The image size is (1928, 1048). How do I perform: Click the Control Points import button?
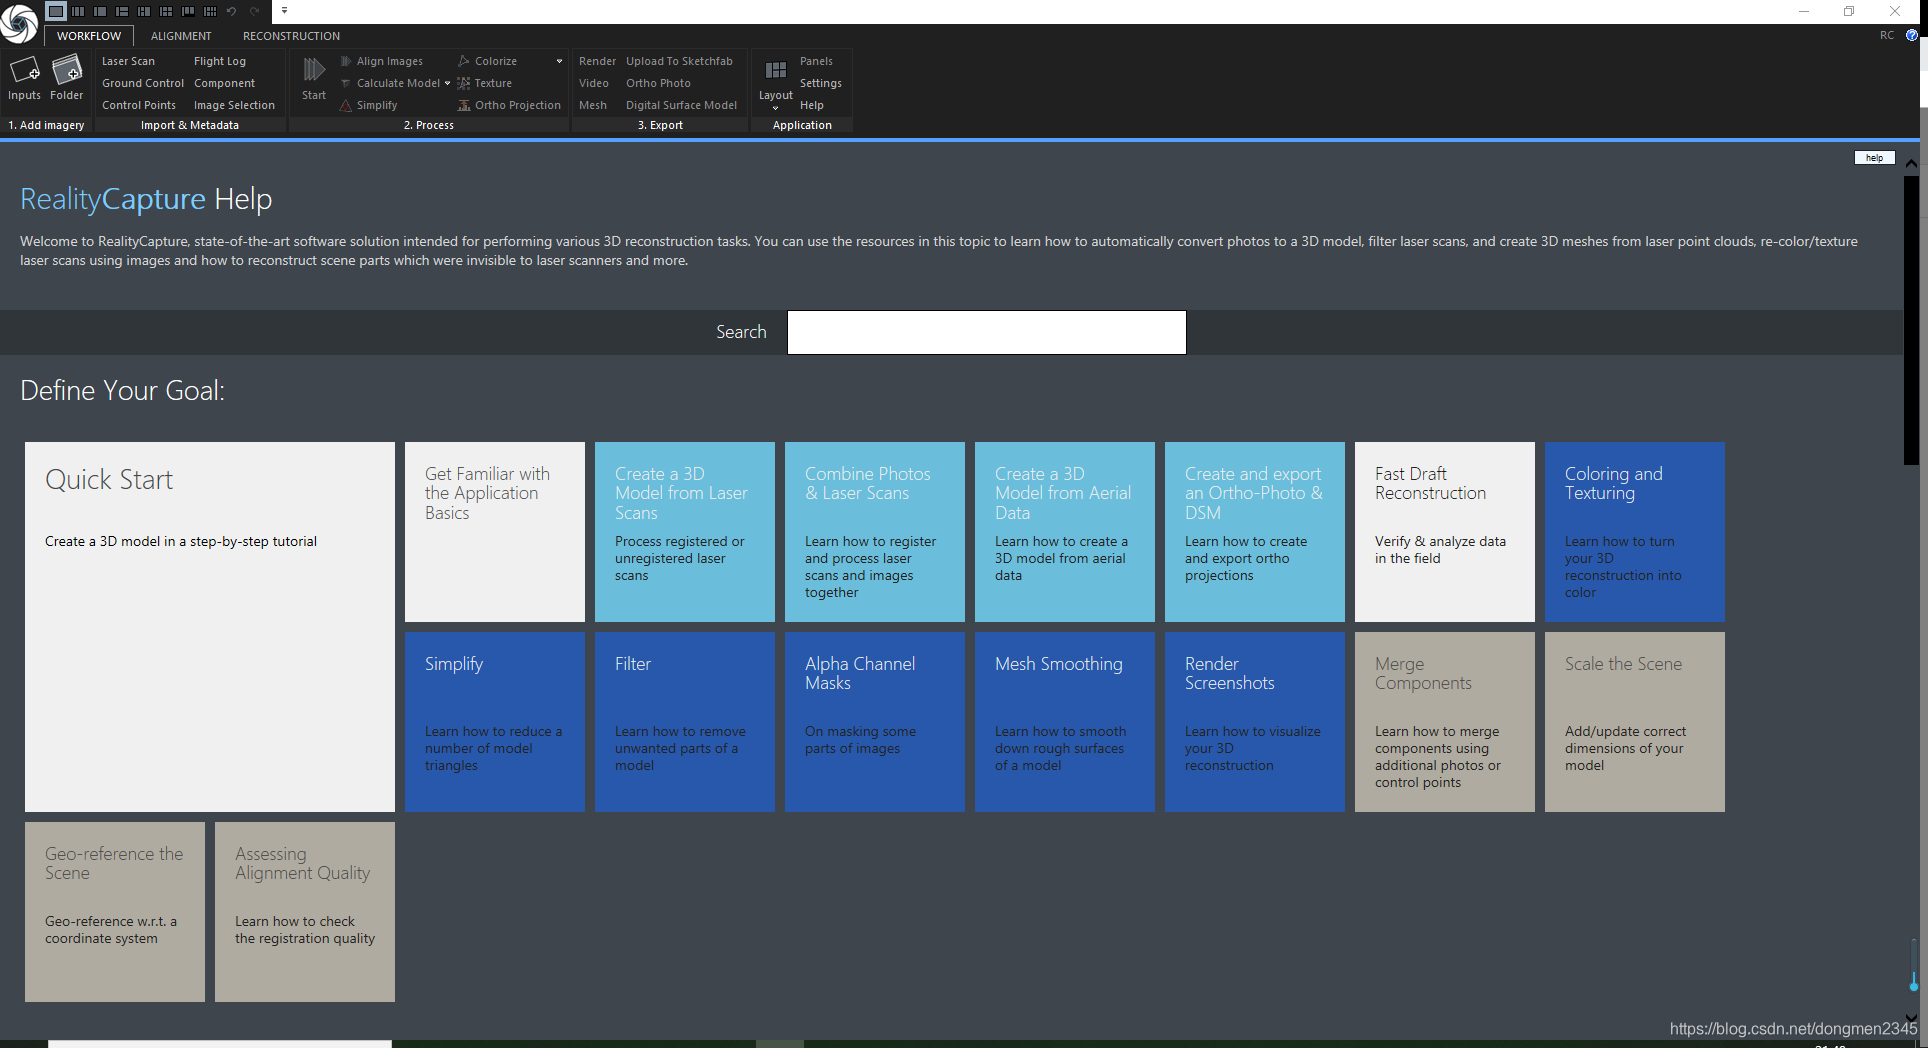[139, 106]
